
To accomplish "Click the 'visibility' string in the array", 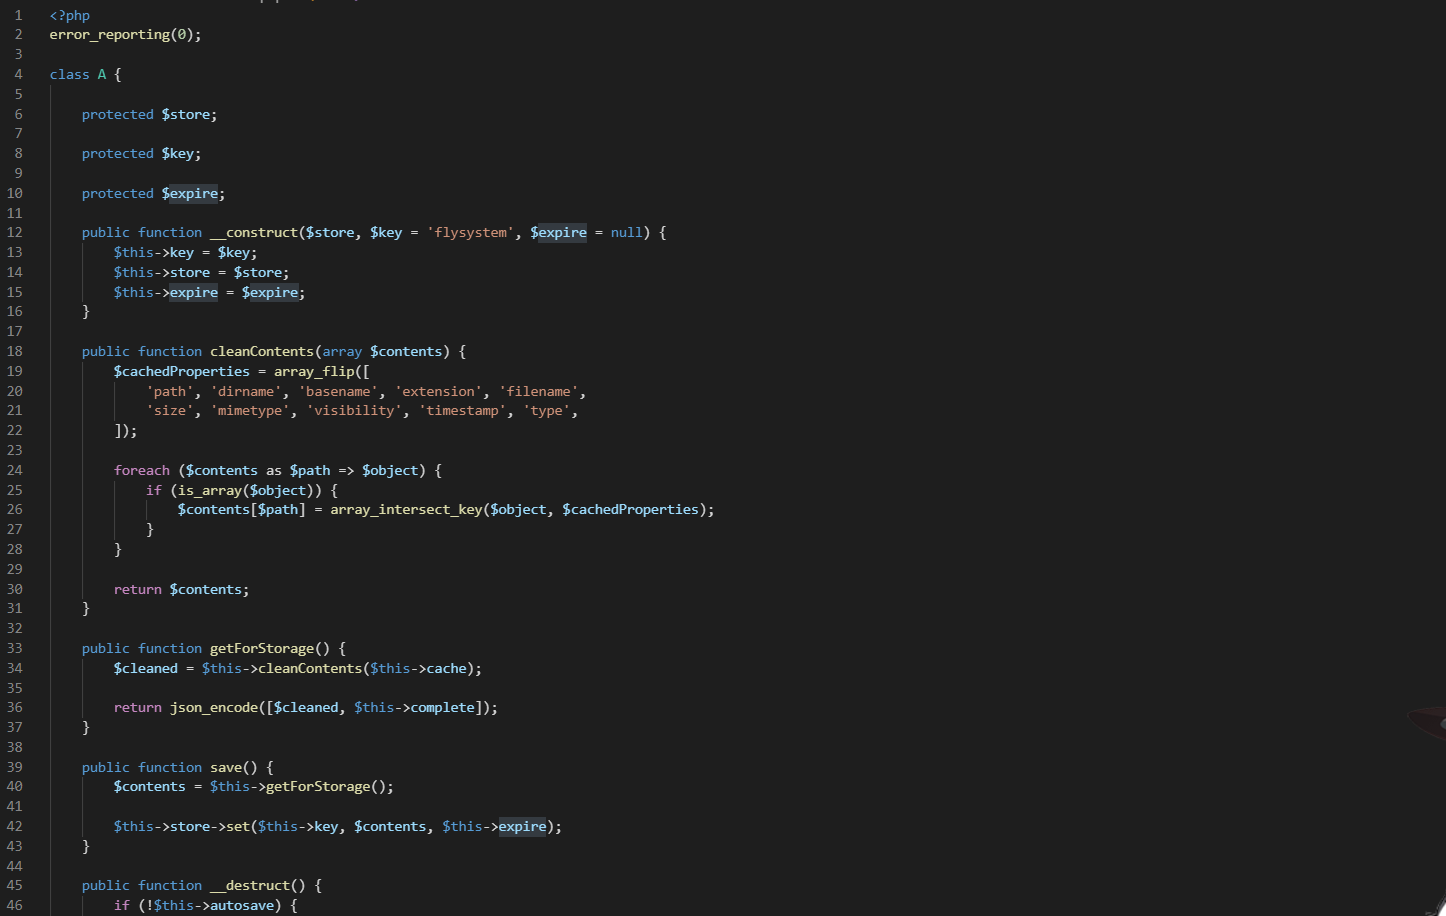I will [355, 411].
